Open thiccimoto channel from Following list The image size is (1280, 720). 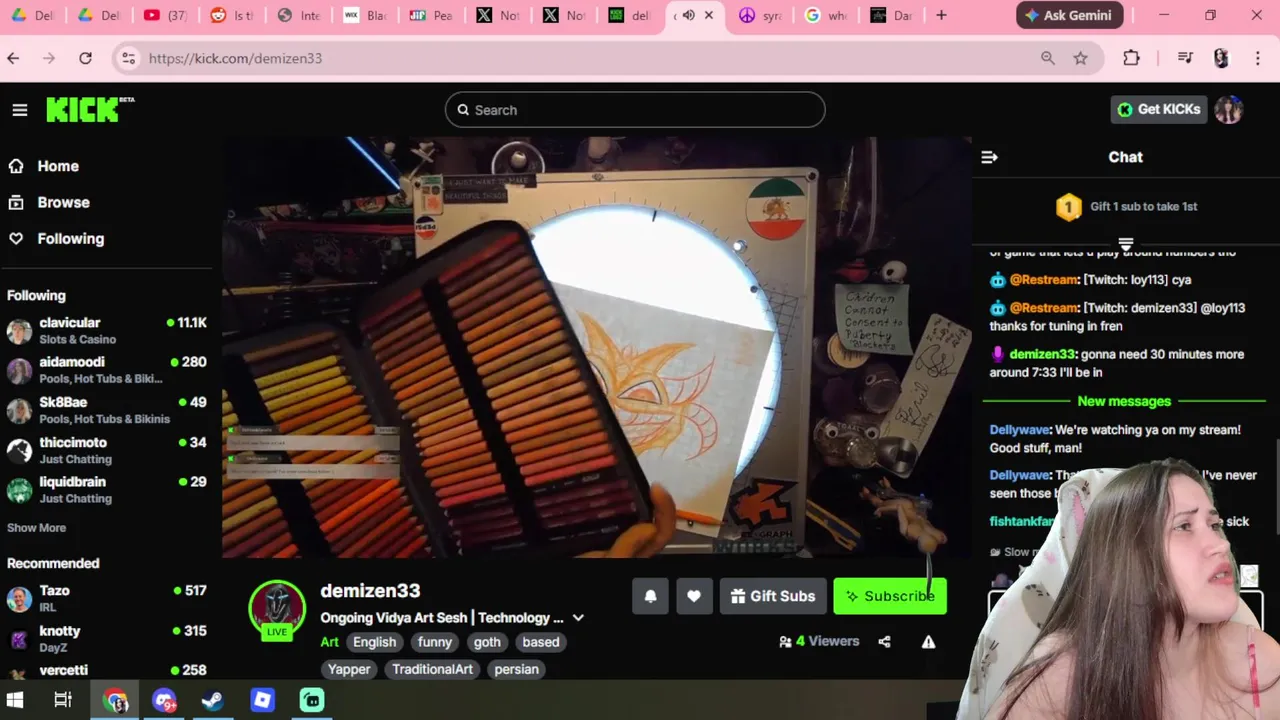[106, 450]
